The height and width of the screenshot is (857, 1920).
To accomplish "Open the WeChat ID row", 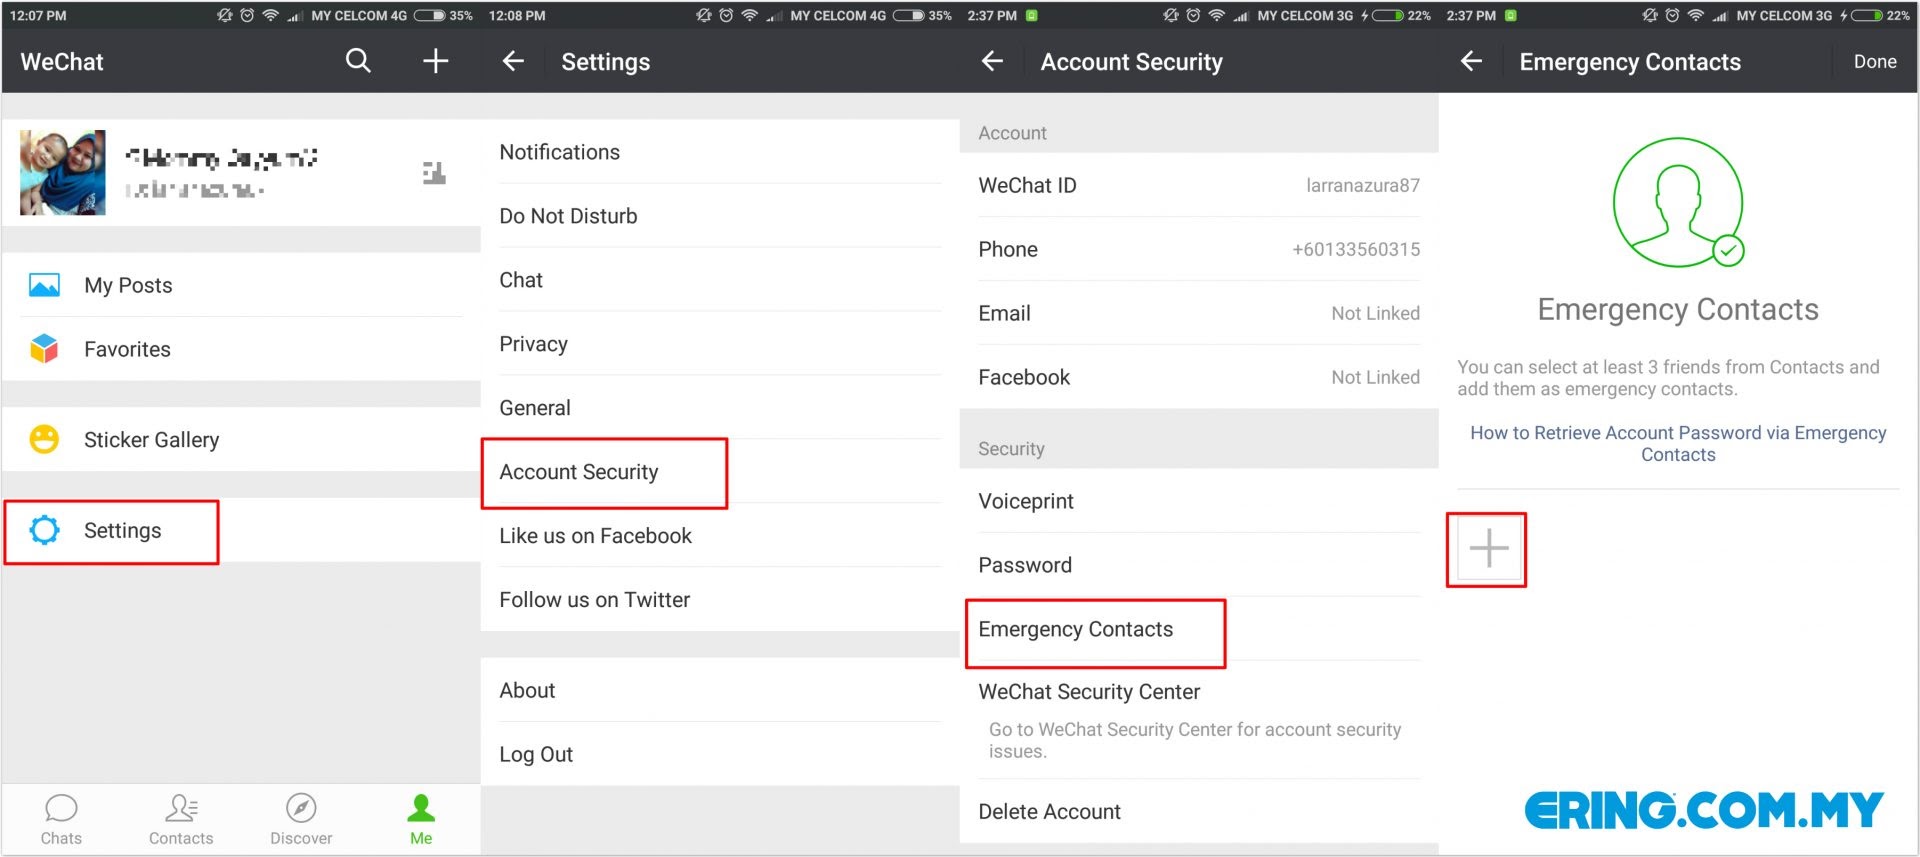I will pyautogui.click(x=1199, y=185).
